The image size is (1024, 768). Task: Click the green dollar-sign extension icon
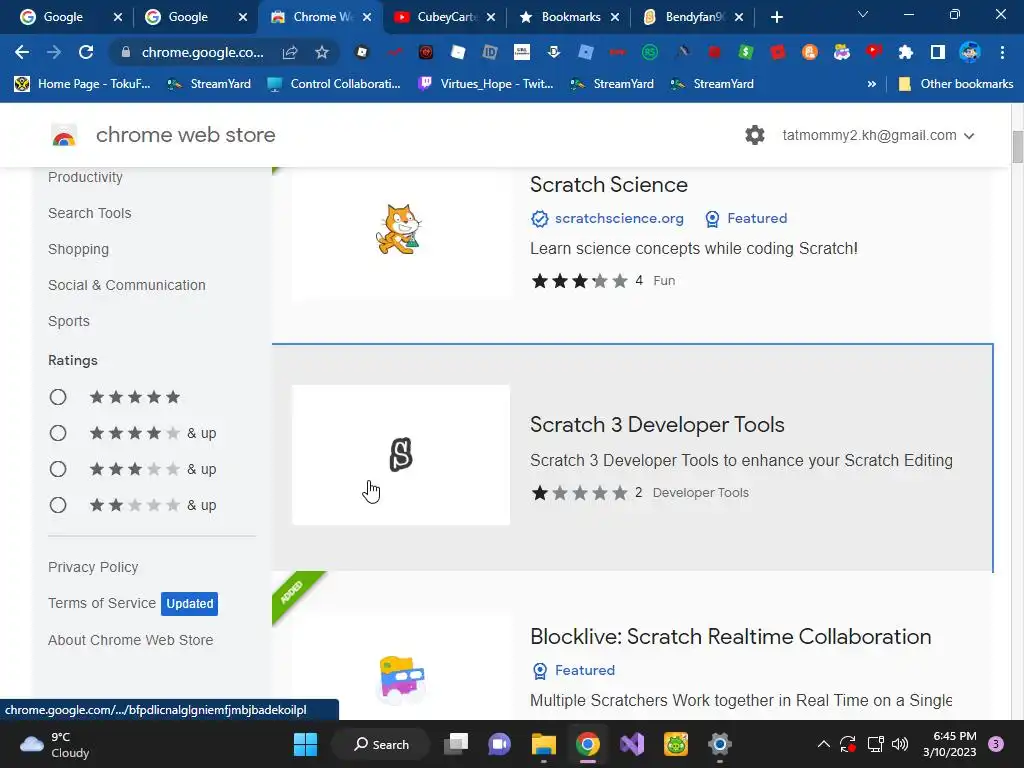[x=746, y=52]
